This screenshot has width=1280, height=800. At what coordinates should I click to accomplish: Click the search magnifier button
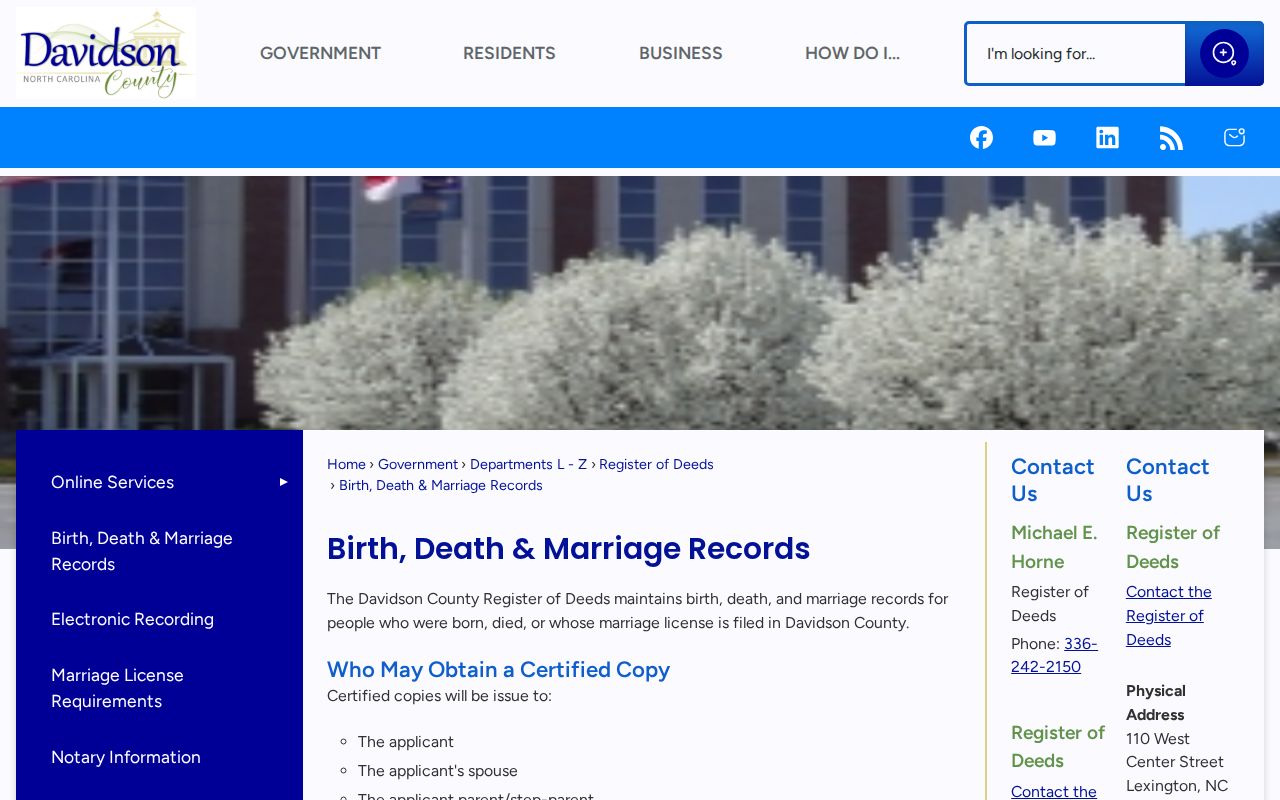(x=1224, y=54)
